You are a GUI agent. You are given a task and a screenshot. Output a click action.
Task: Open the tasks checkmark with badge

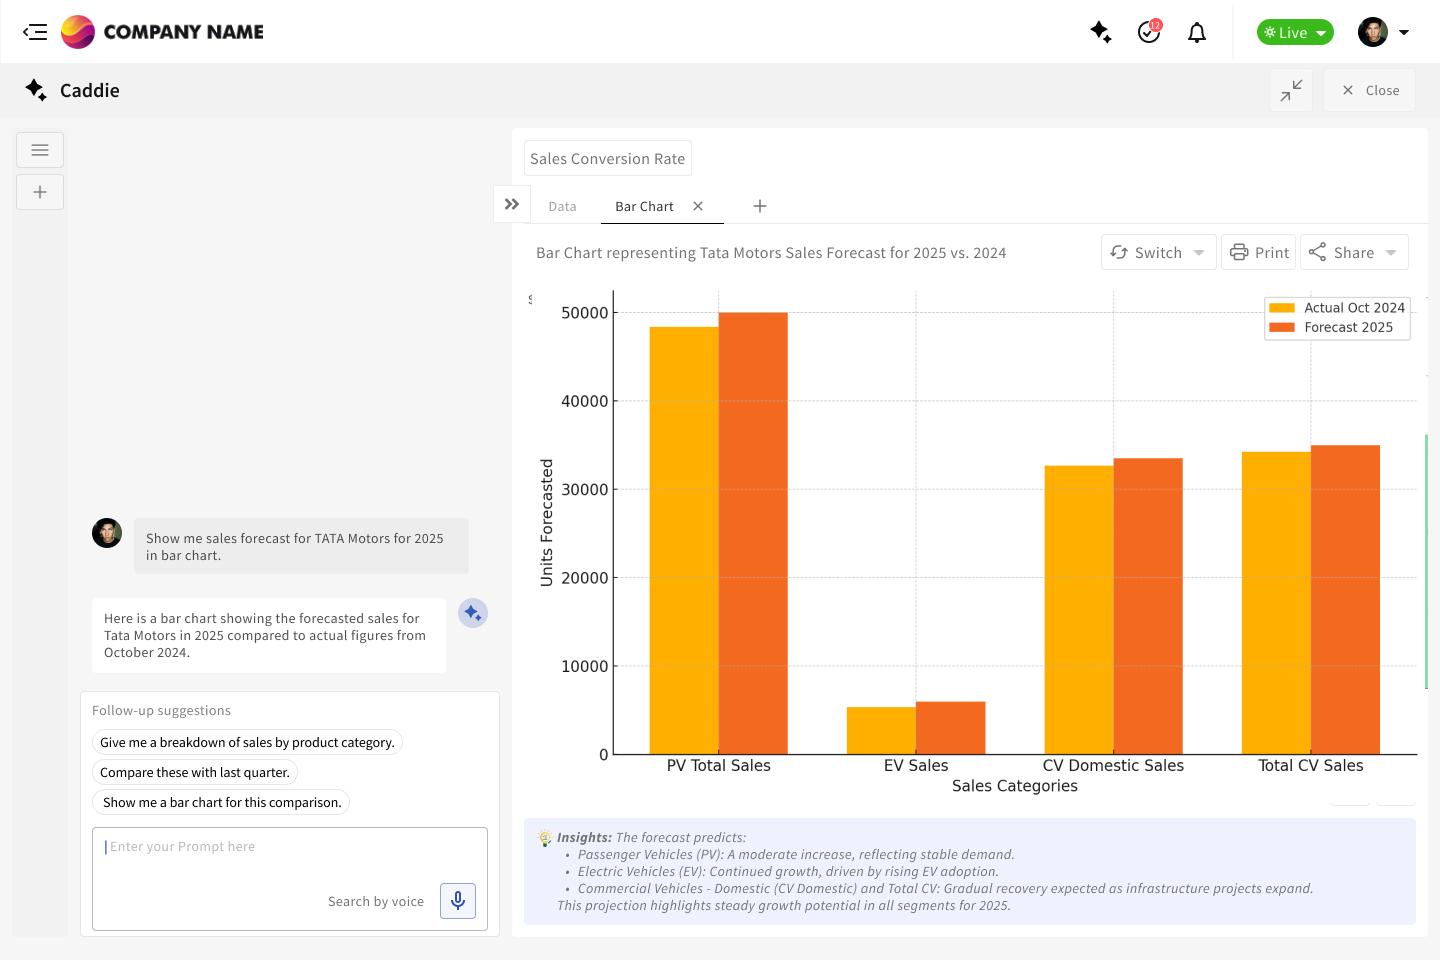click(x=1149, y=32)
